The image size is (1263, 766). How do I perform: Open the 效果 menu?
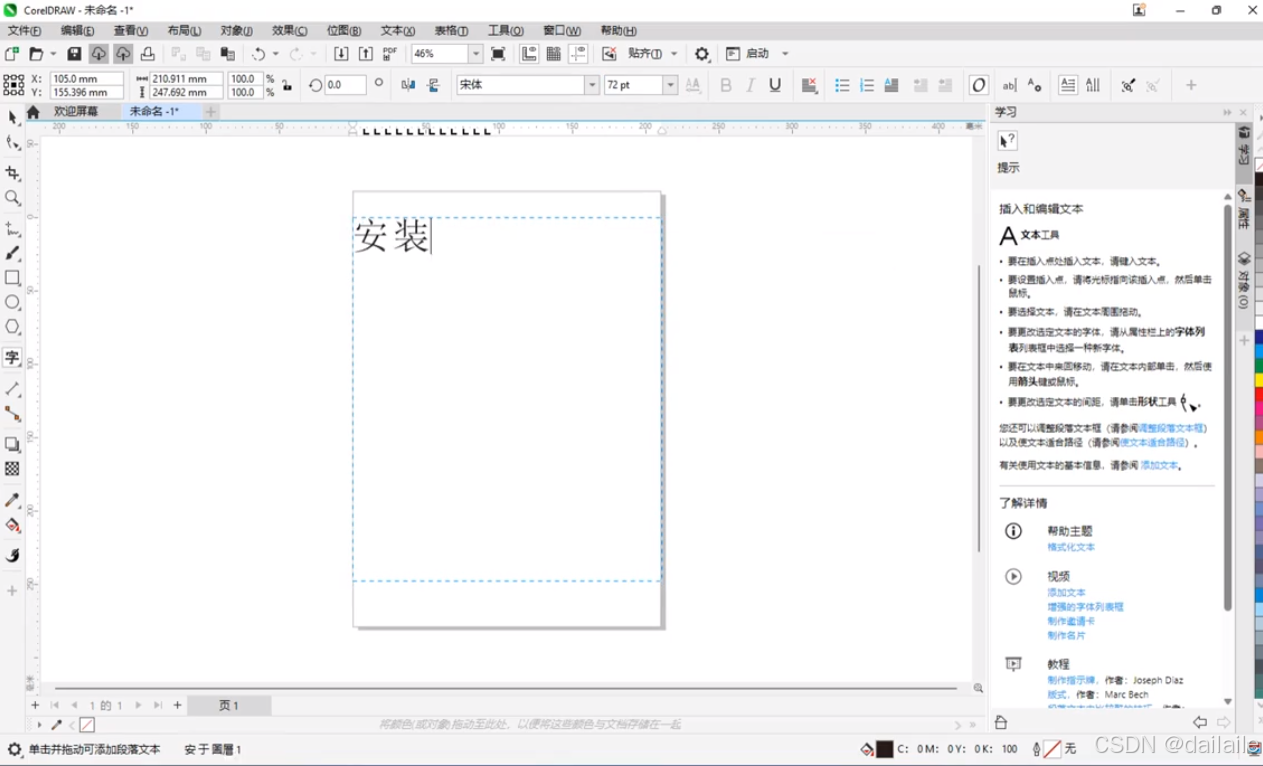pyautogui.click(x=290, y=31)
